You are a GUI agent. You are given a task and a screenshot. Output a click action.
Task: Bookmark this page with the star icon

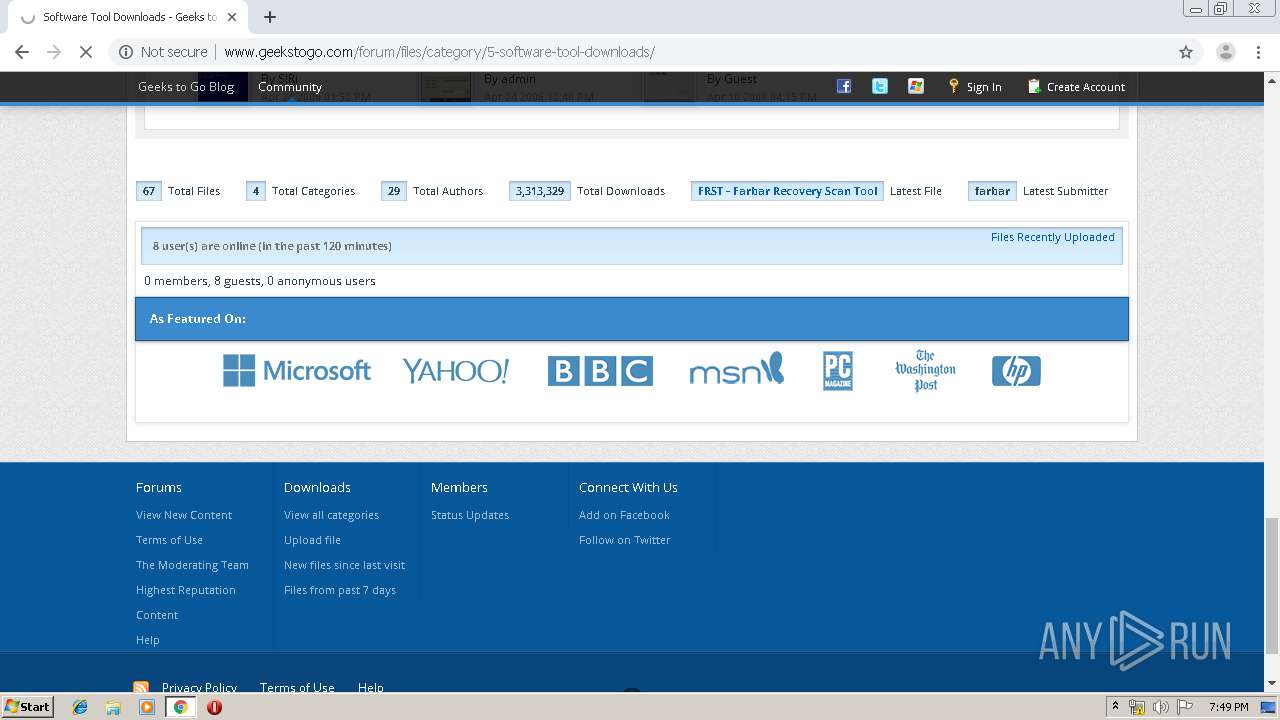click(x=1186, y=52)
